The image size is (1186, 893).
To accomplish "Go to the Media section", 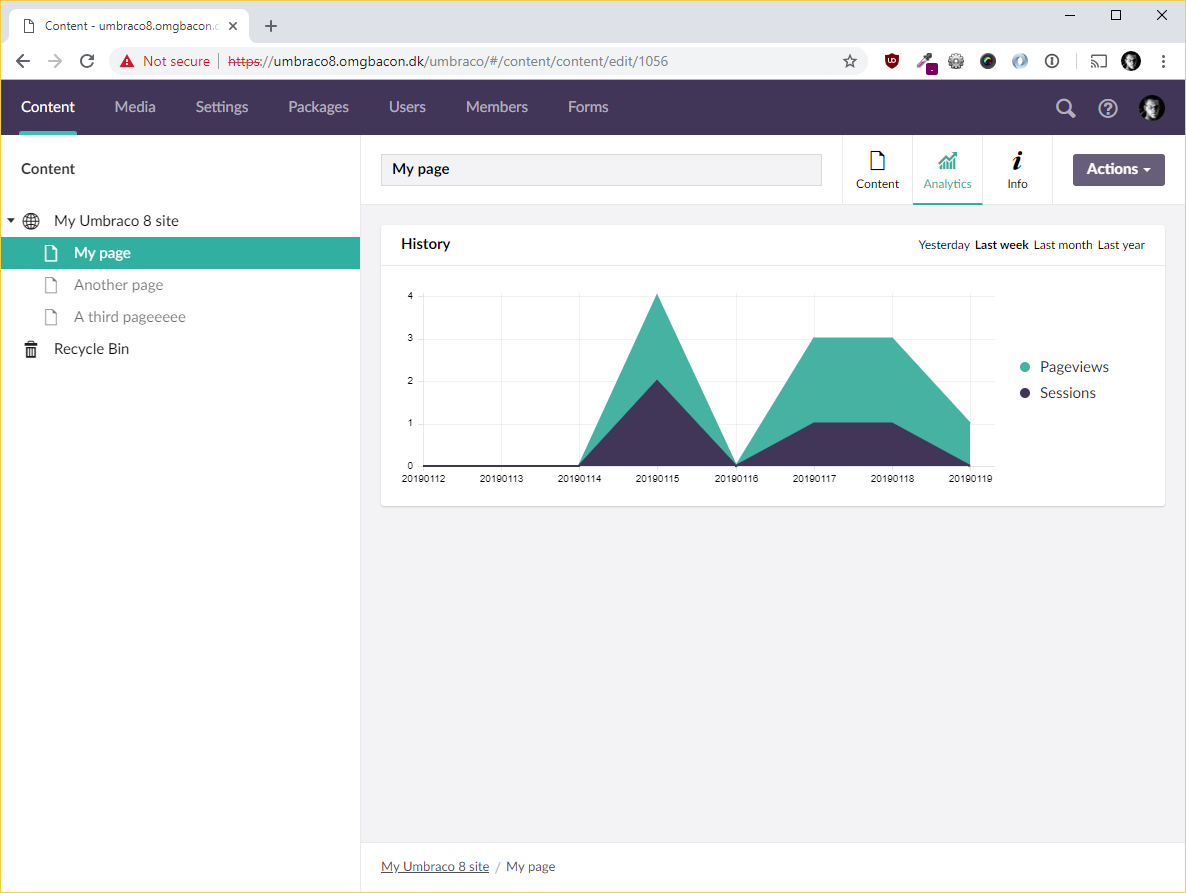I will click(x=135, y=107).
